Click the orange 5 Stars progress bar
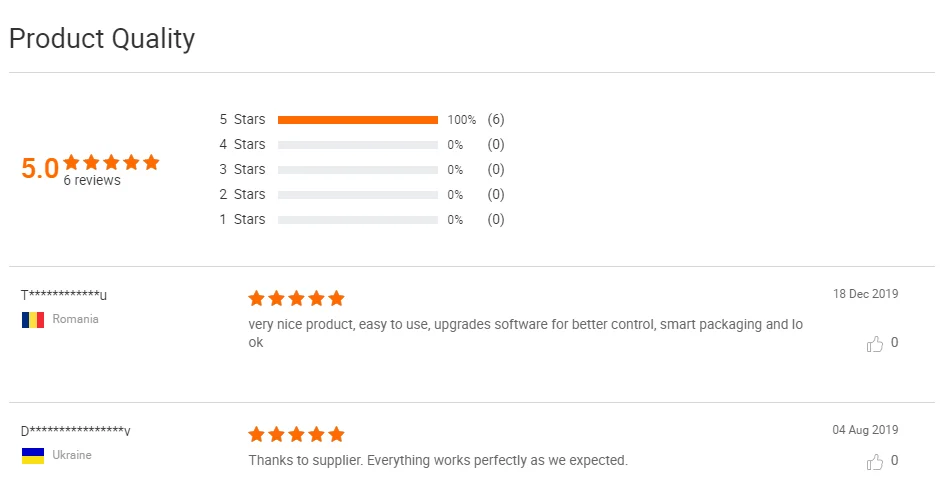This screenshot has width=948, height=487. coord(357,120)
